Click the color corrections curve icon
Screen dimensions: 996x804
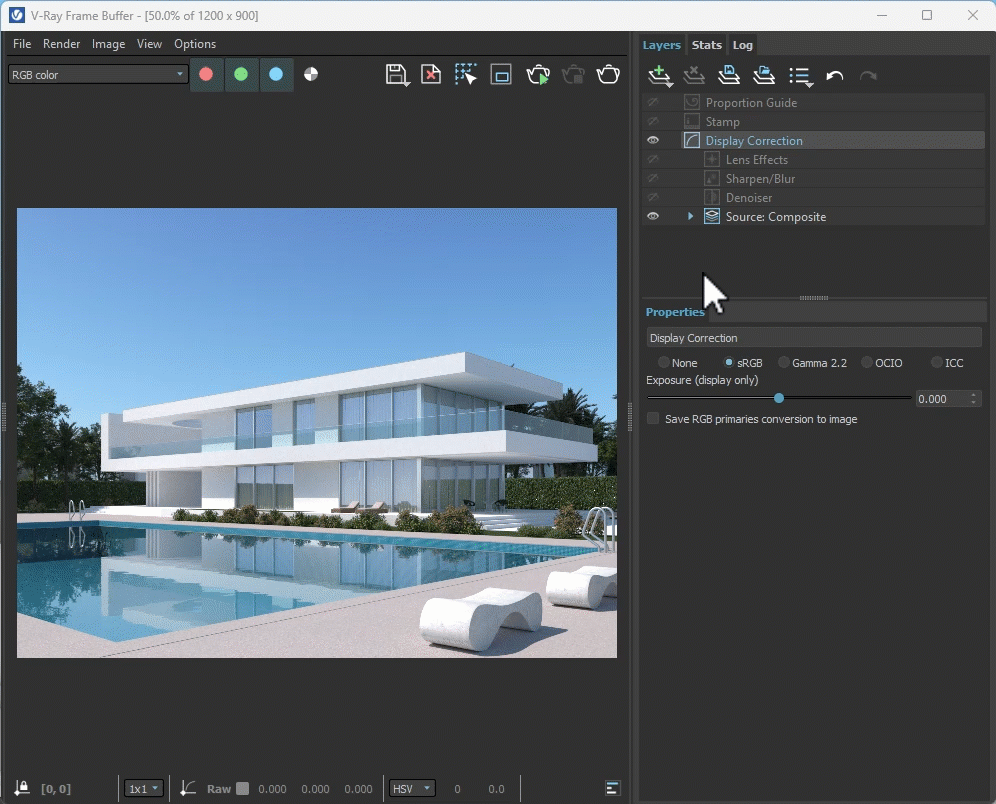click(x=187, y=788)
